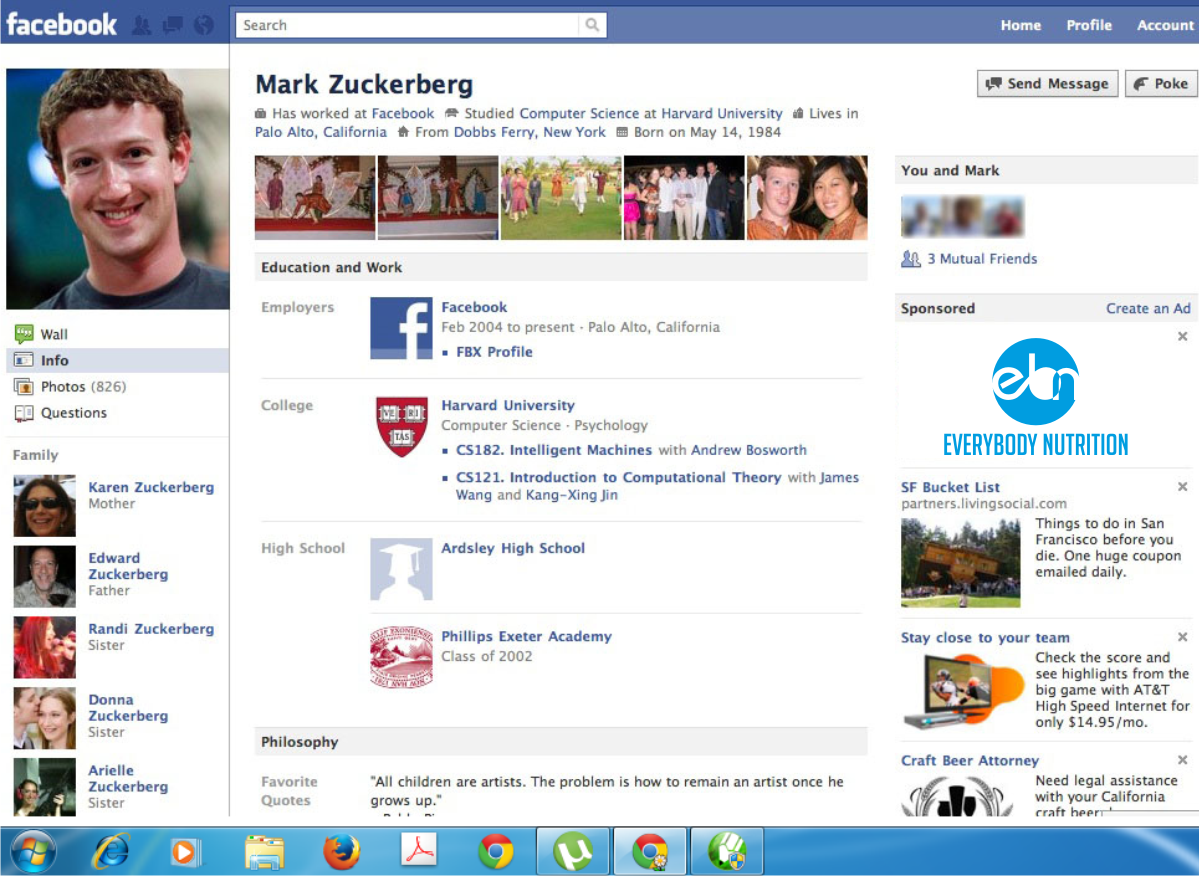The height and width of the screenshot is (876, 1199).
Task: Launch Firefox from the taskbar
Action: click(341, 851)
